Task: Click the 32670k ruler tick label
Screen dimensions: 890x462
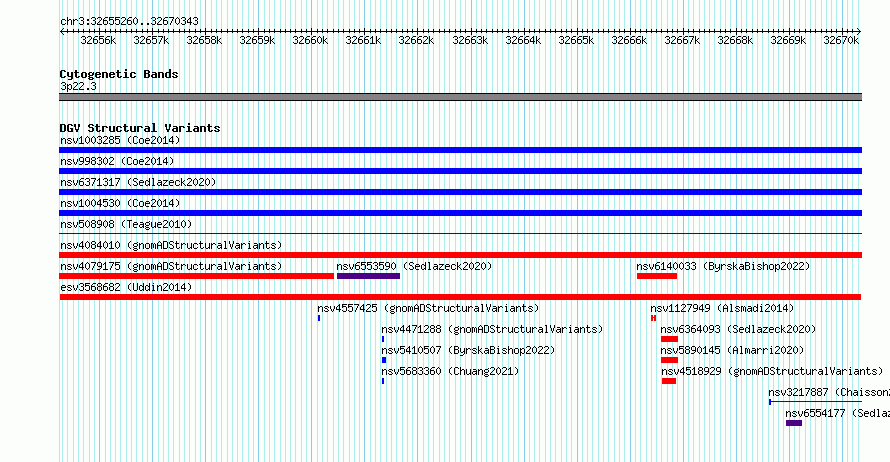Action: 841,40
